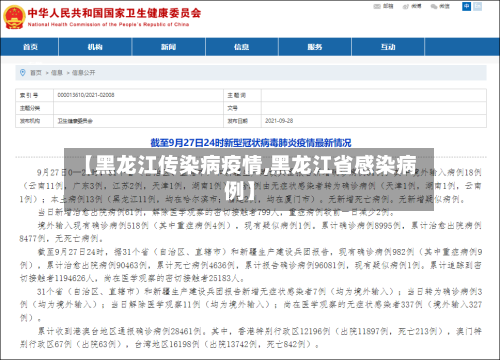Click the national emblem logo

(14, 17)
